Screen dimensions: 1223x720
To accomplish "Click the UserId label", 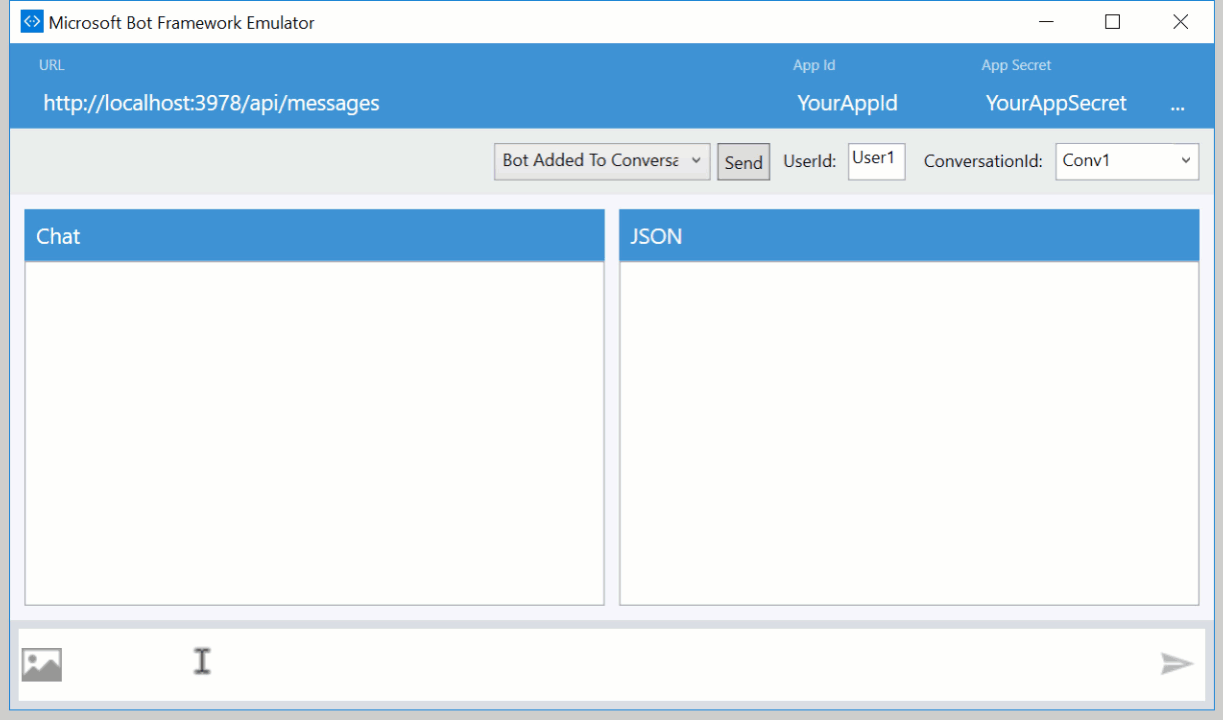I will (x=809, y=161).
